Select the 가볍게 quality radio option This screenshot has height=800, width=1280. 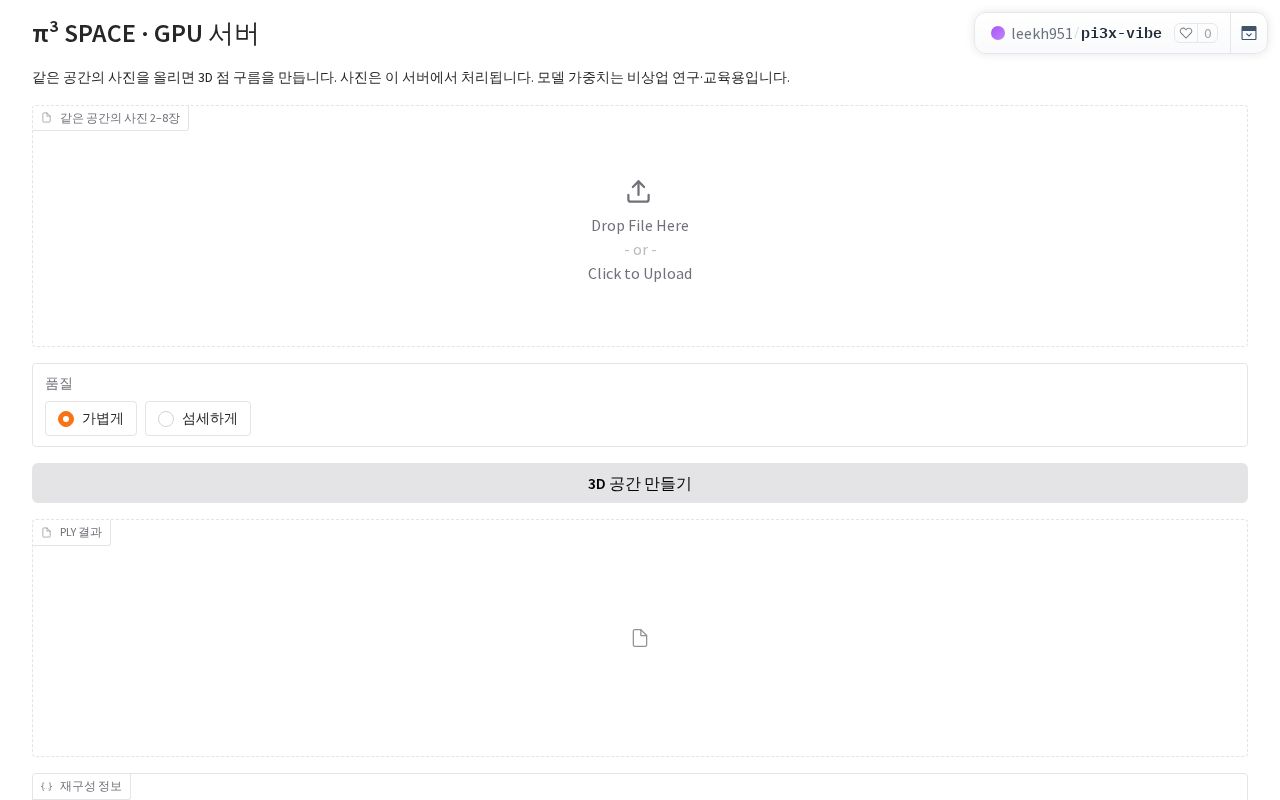[x=91, y=419]
